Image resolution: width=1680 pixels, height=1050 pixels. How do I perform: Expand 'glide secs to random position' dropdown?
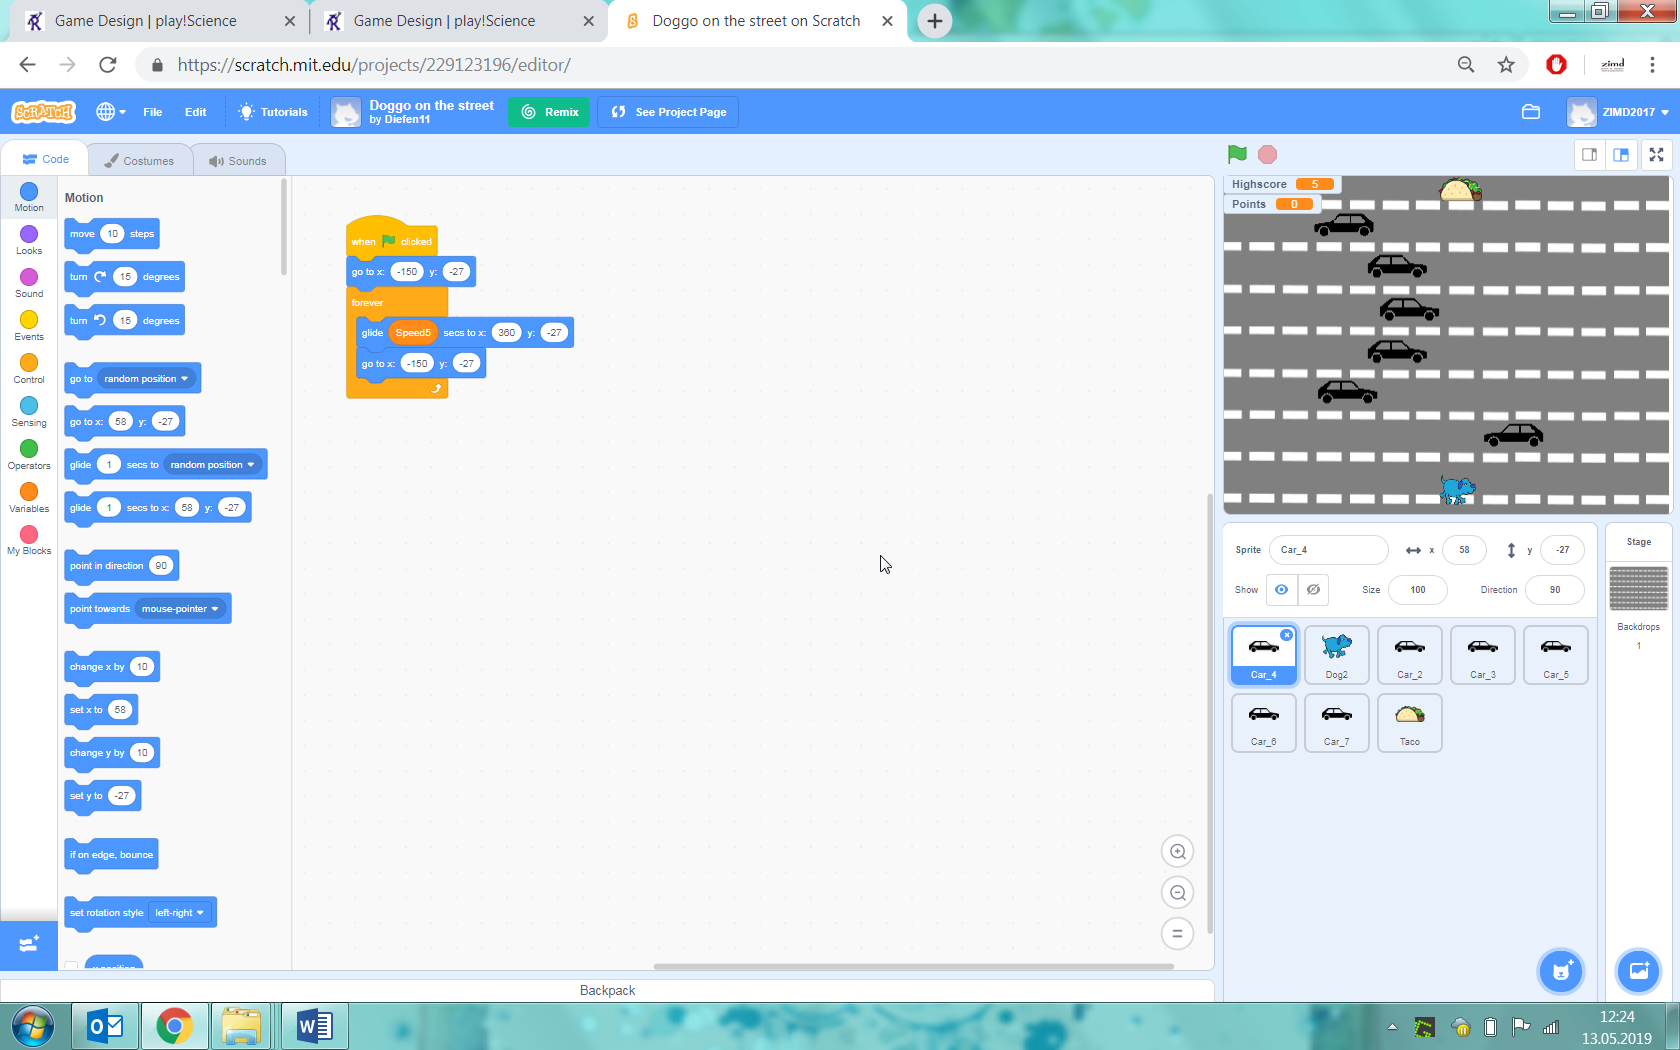212,465
